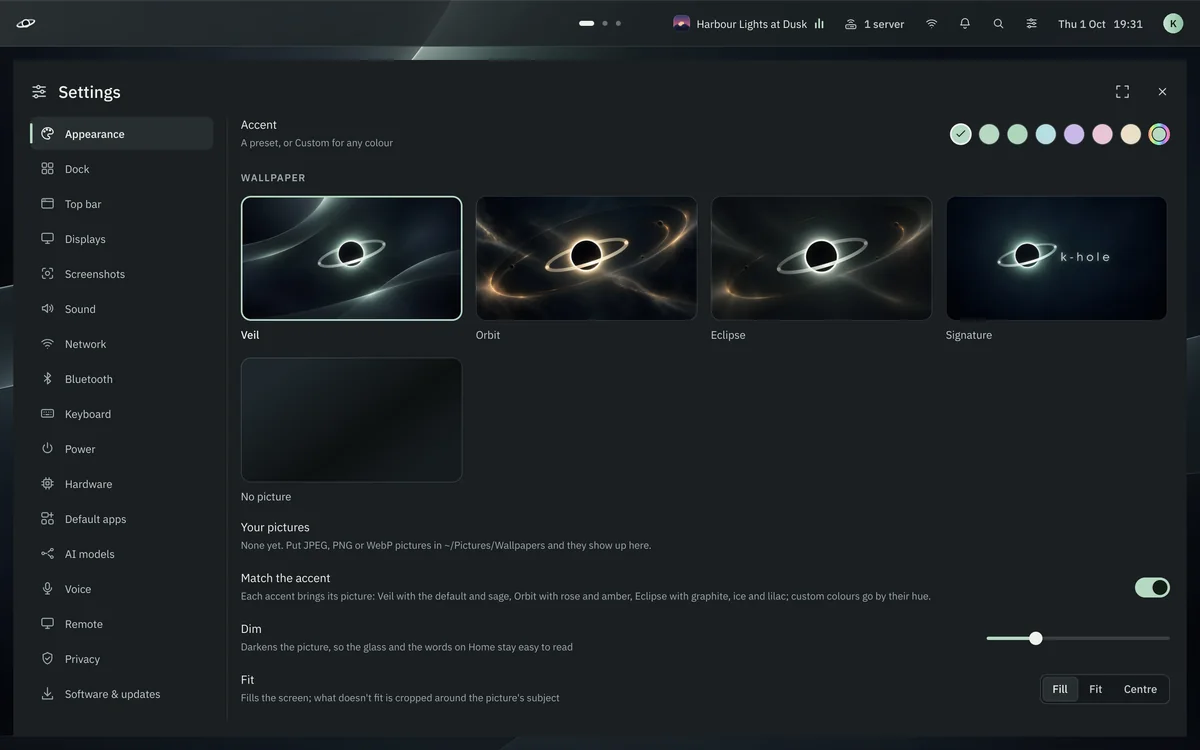The height and width of the screenshot is (750, 1200).
Task: Open Network settings in the sidebar
Action: point(121,344)
